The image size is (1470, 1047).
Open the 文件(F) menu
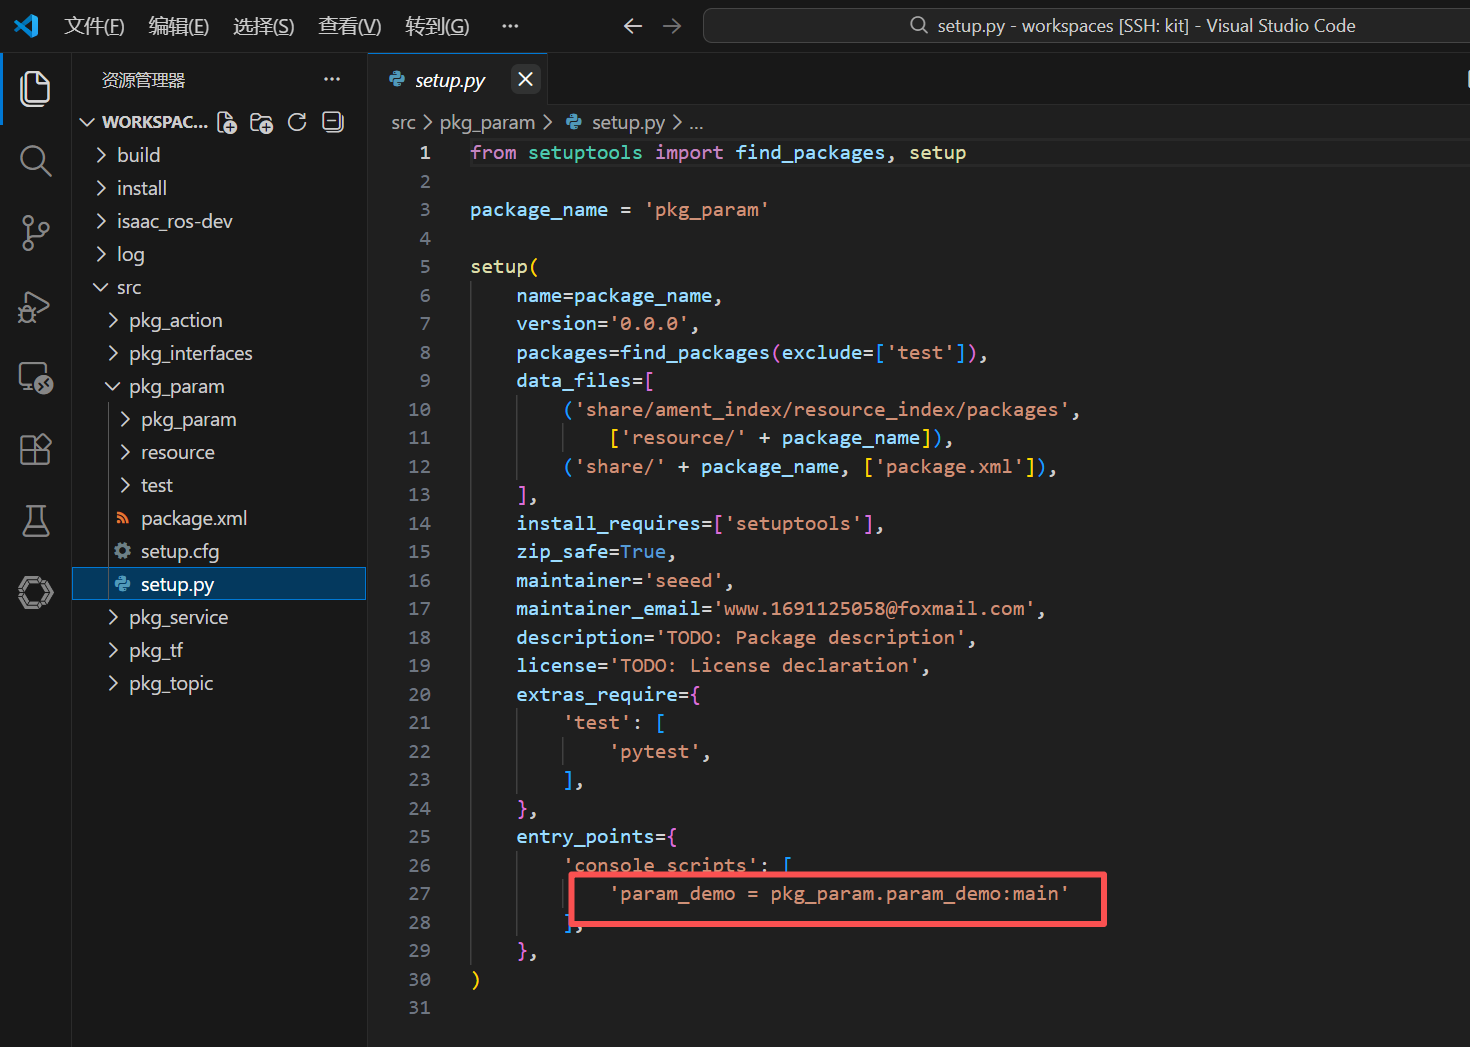tap(94, 26)
